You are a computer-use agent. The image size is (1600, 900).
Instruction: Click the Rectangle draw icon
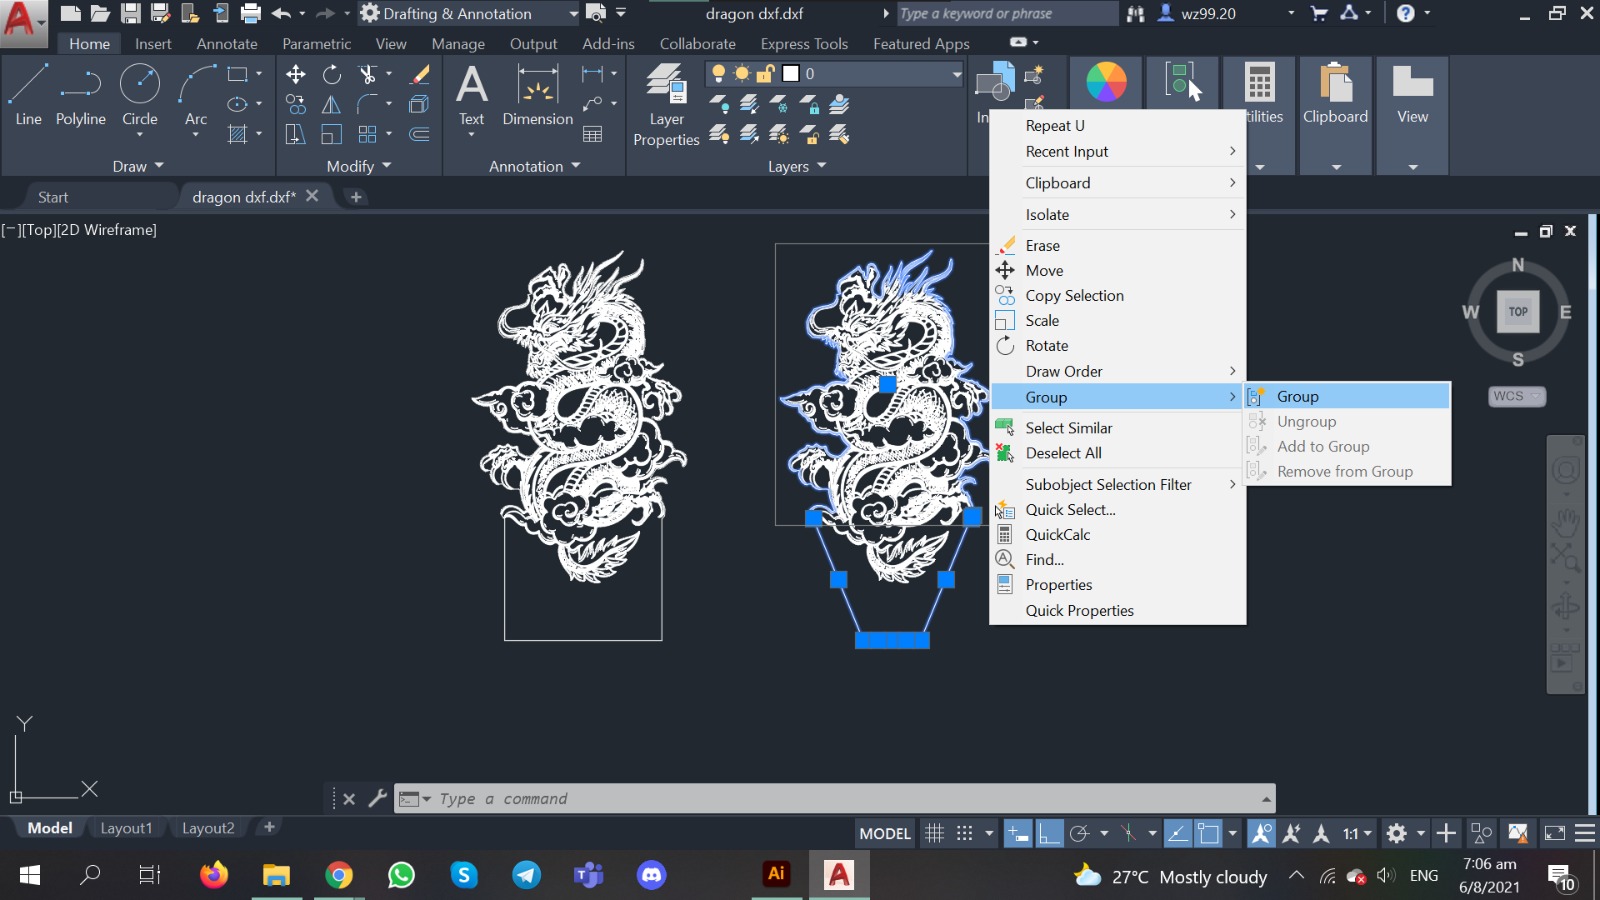[237, 74]
